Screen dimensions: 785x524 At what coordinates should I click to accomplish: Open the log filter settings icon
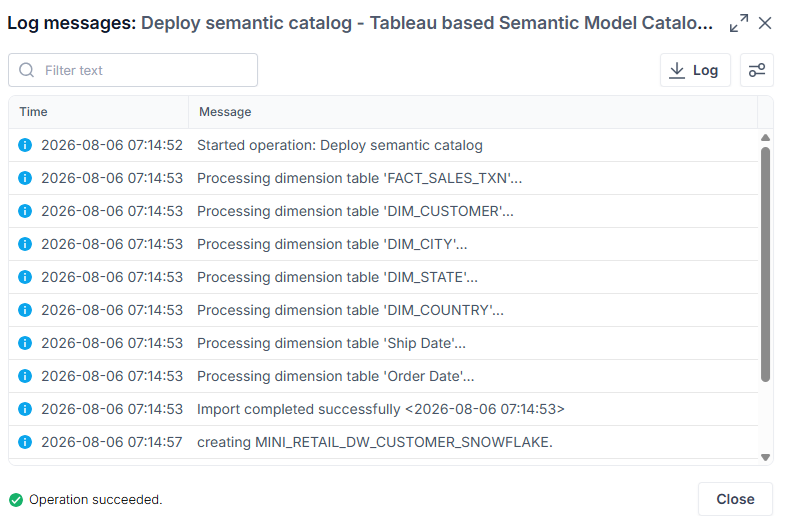(756, 70)
